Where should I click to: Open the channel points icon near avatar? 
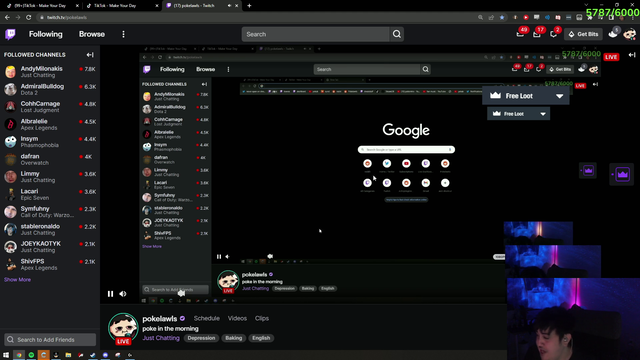pos(613,33)
